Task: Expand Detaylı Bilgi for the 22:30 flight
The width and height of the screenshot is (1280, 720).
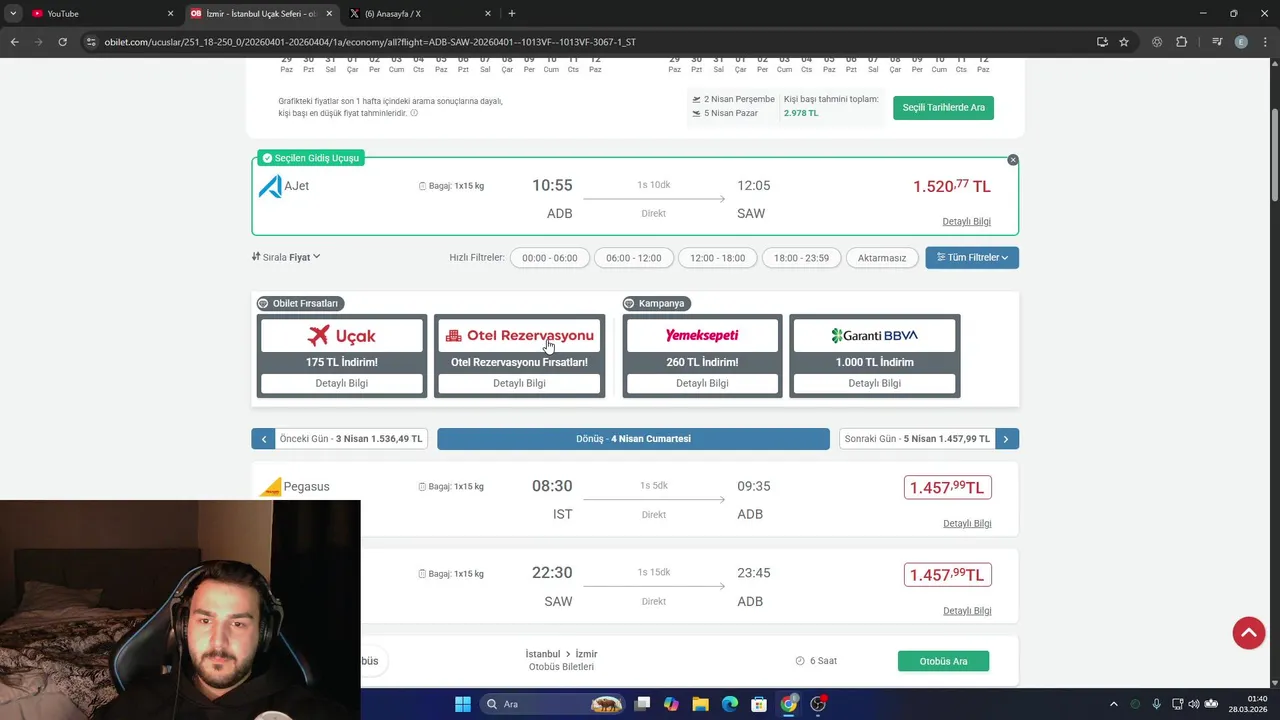Action: (x=967, y=611)
